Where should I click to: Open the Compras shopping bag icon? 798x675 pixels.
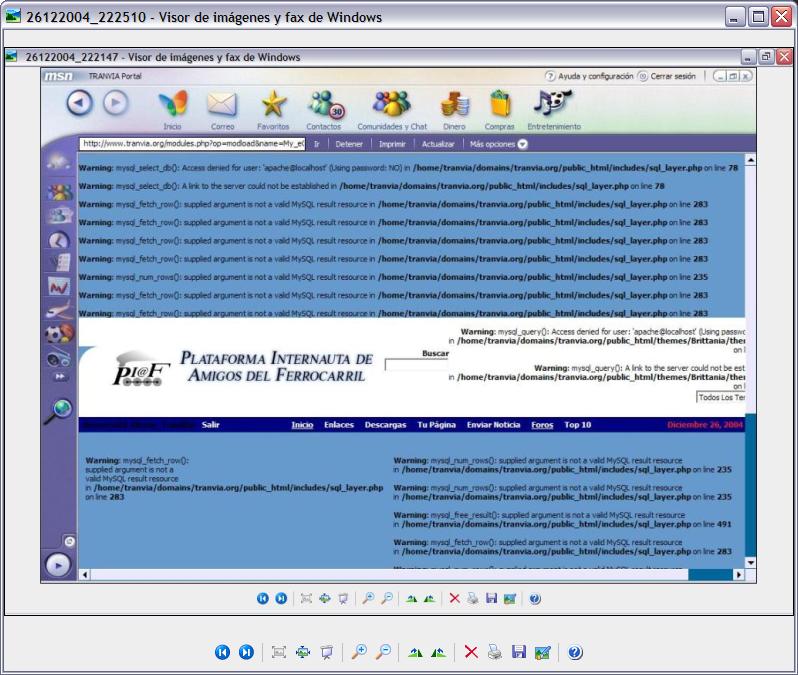point(500,105)
